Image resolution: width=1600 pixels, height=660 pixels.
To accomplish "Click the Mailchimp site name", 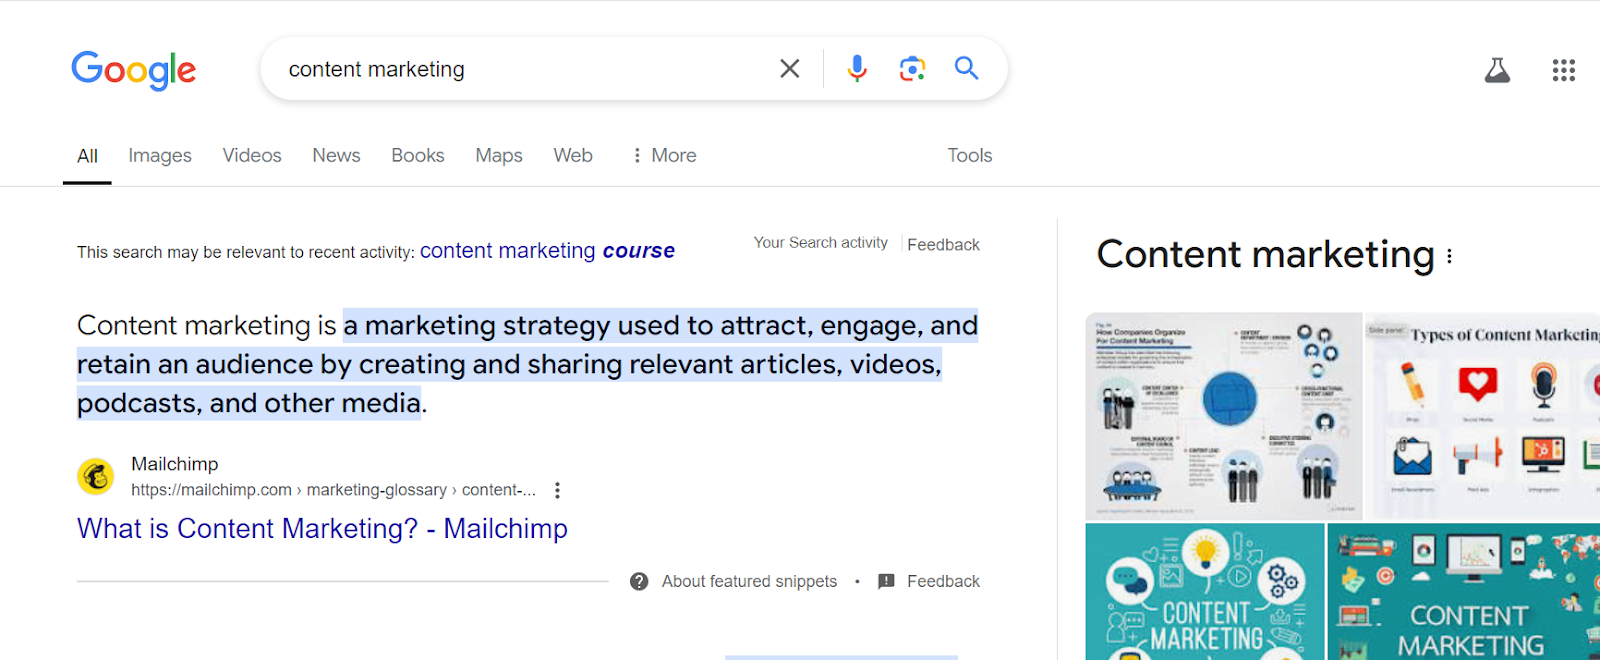I will pyautogui.click(x=175, y=464).
